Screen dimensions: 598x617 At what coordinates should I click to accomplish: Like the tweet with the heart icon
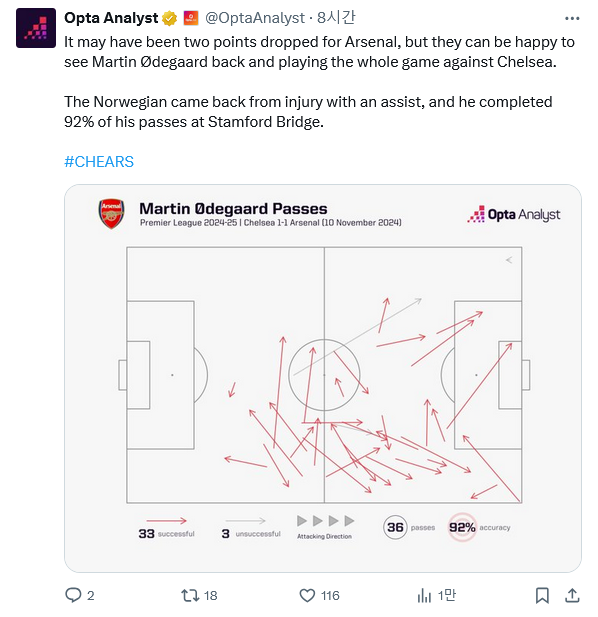(x=307, y=595)
